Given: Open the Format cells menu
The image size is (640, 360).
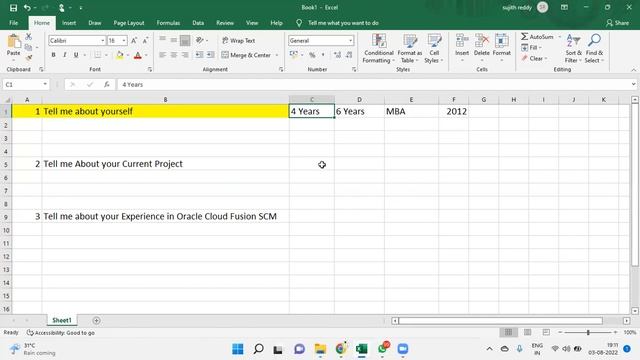Looking at the screenshot, I should (502, 48).
